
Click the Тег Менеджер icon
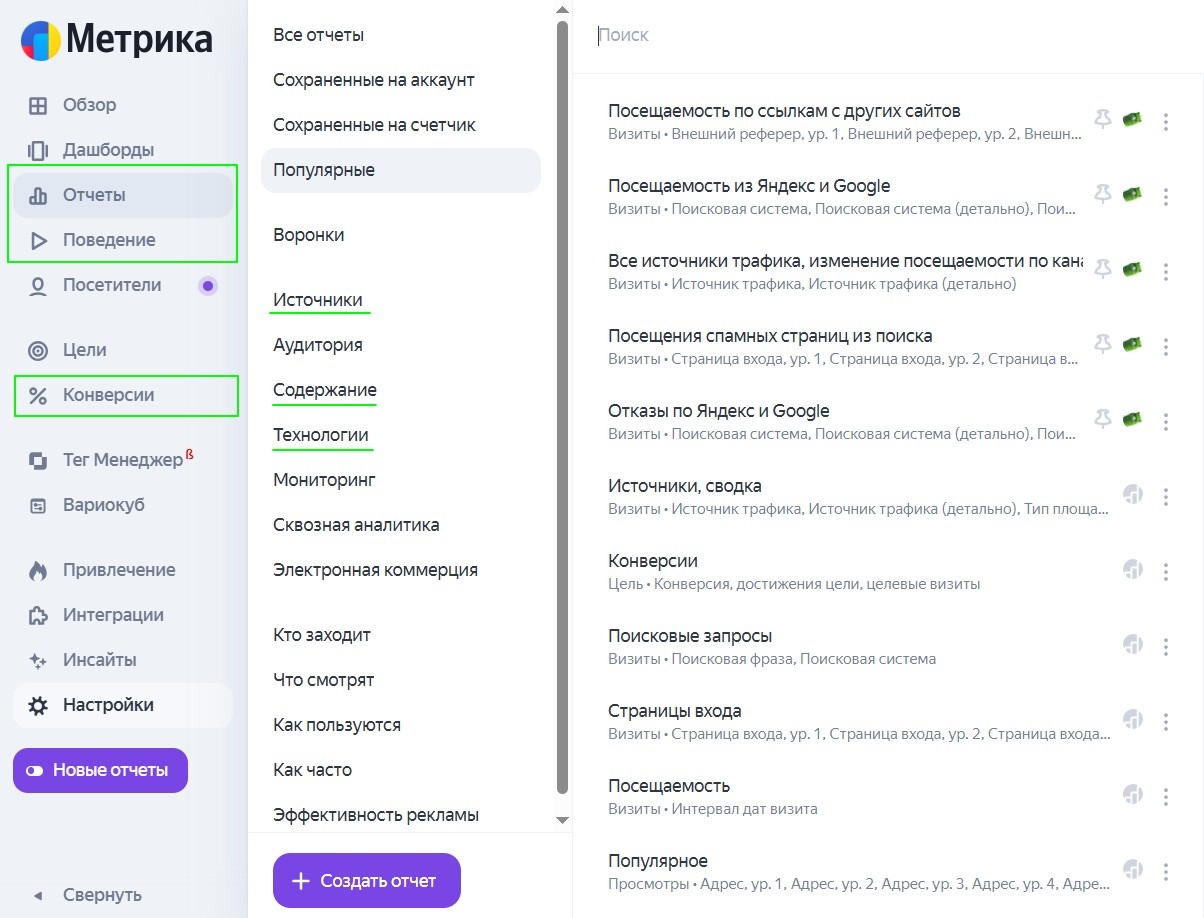(38, 459)
